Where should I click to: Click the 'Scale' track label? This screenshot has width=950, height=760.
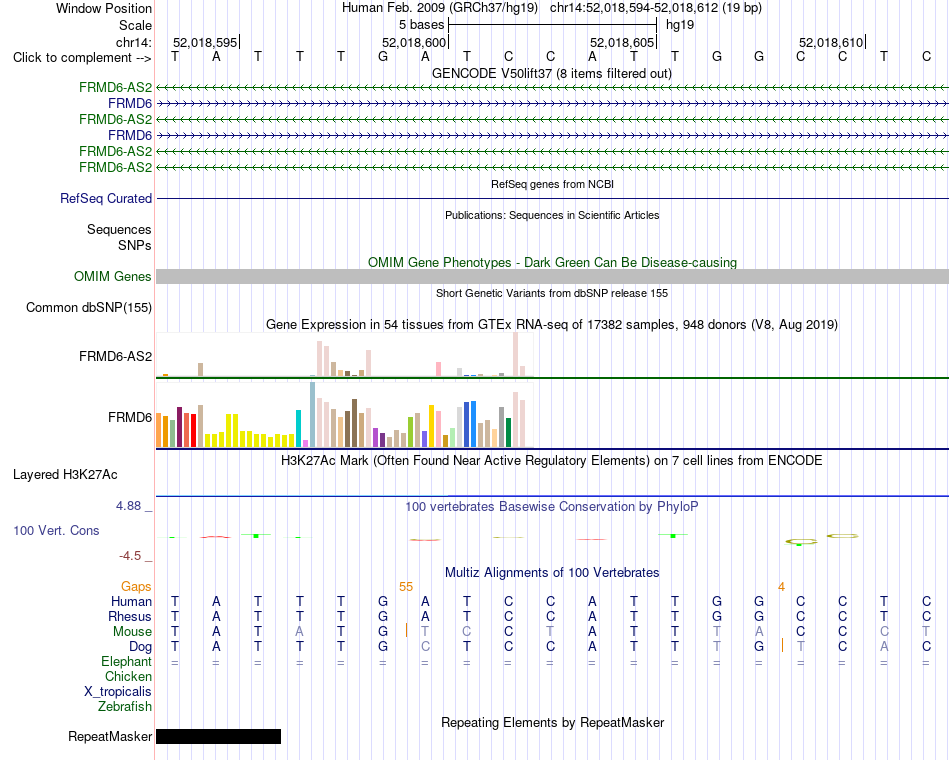[135, 25]
